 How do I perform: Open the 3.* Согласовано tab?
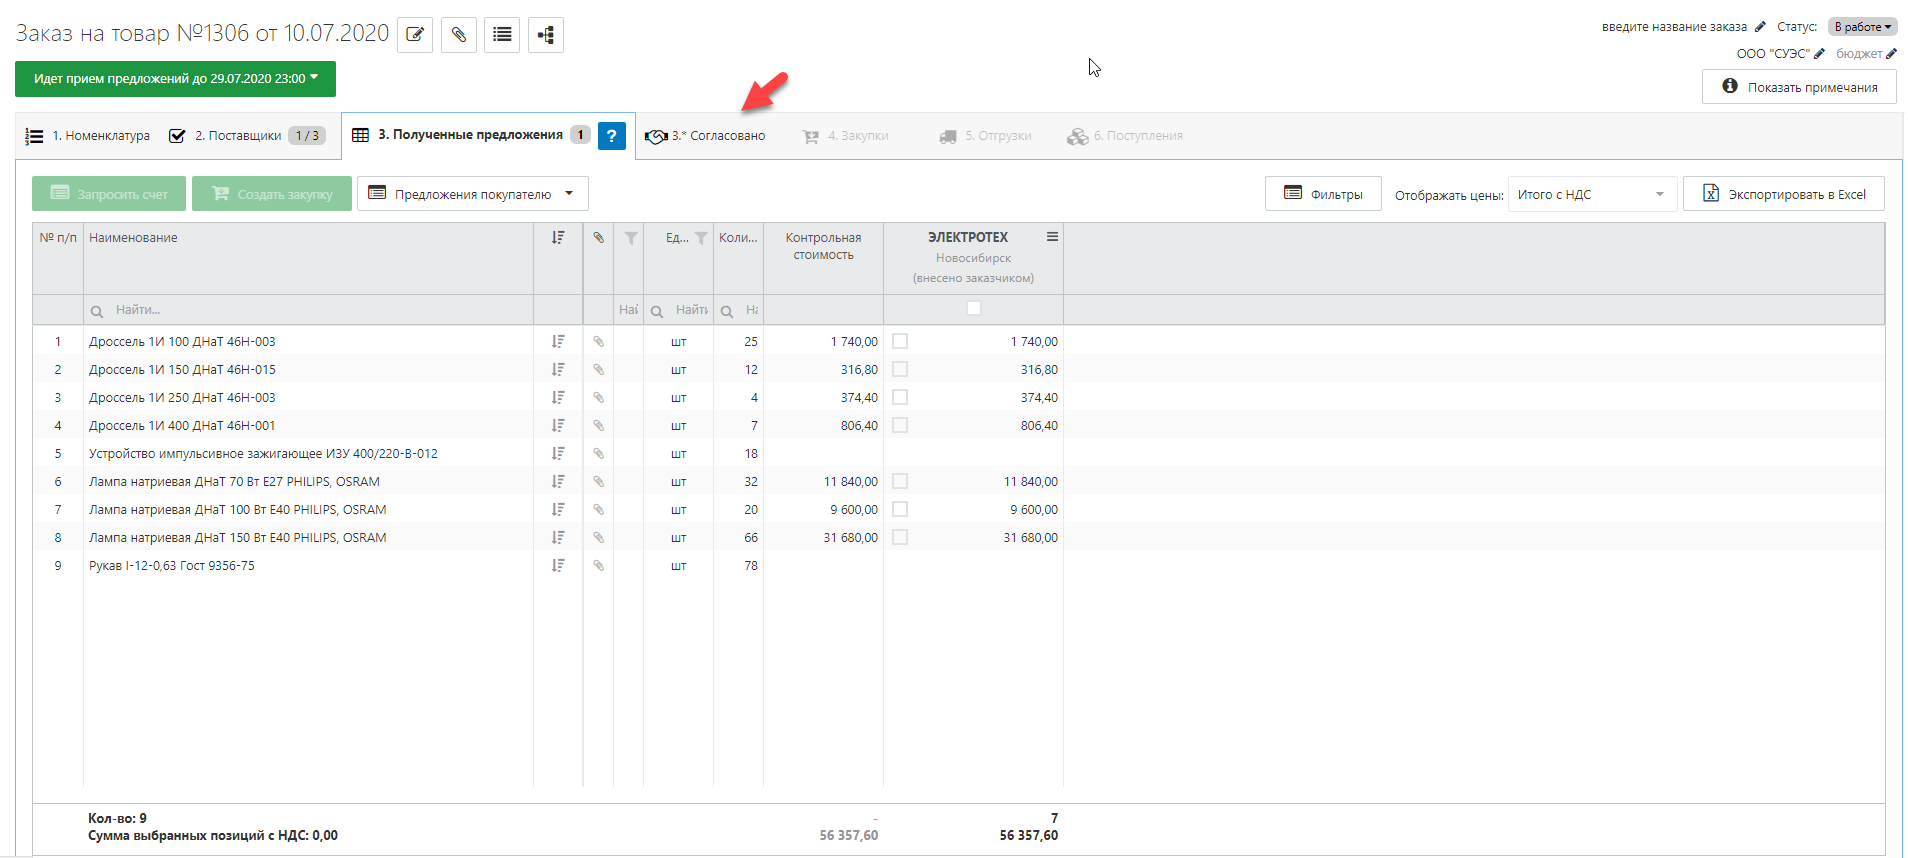click(x=706, y=136)
